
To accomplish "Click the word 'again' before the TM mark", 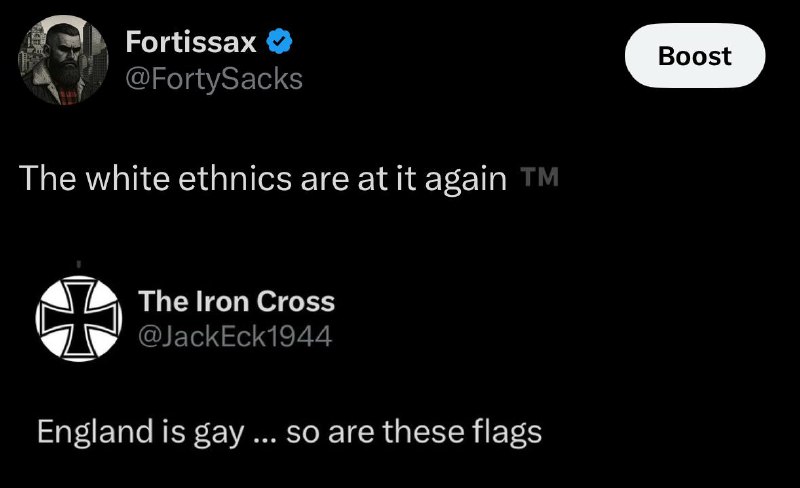I will pyautogui.click(x=465, y=180).
